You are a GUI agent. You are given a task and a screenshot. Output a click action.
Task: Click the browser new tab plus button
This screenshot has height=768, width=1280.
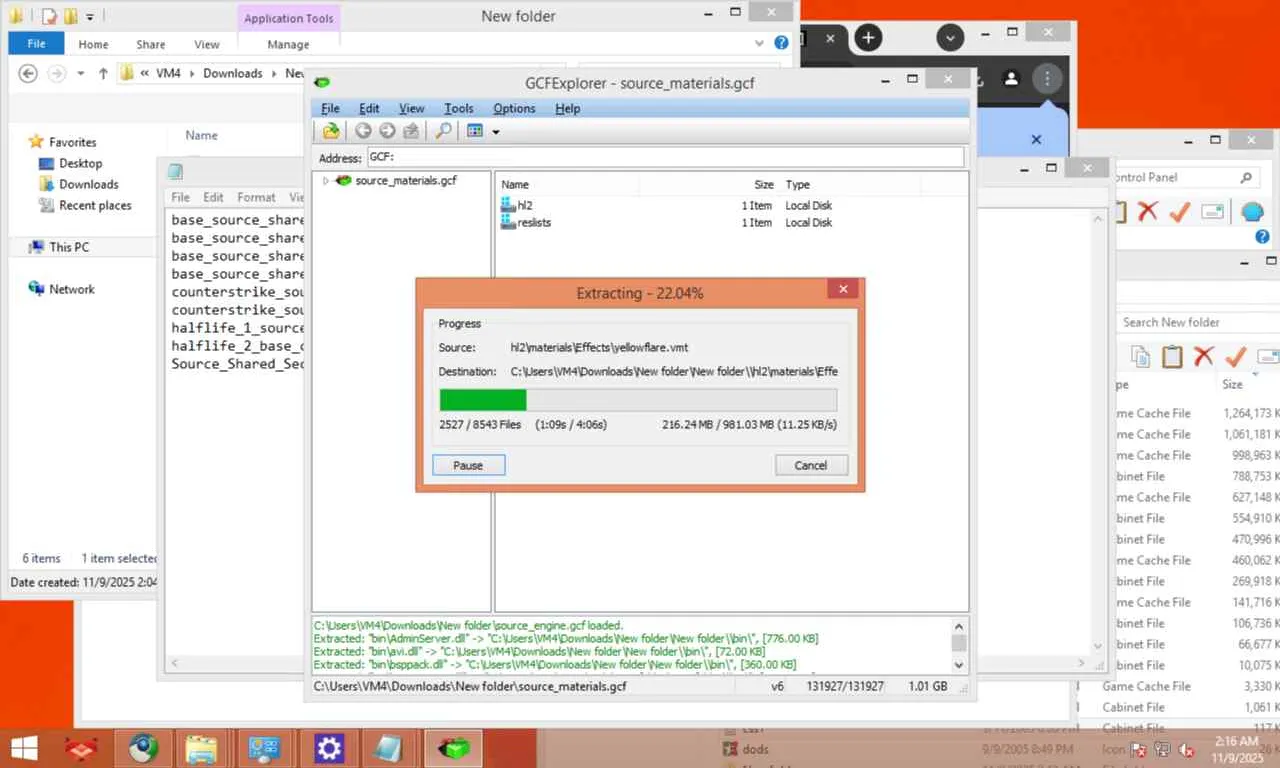(x=868, y=38)
